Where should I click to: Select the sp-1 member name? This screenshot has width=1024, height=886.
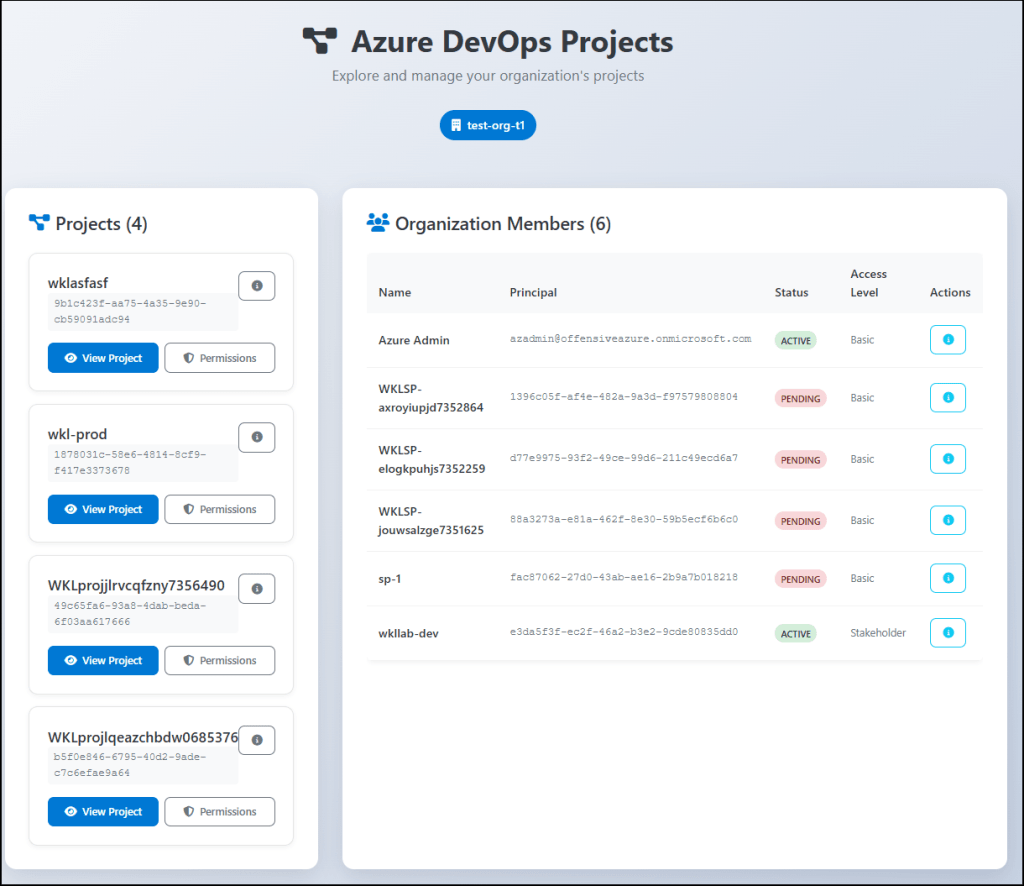[390, 579]
